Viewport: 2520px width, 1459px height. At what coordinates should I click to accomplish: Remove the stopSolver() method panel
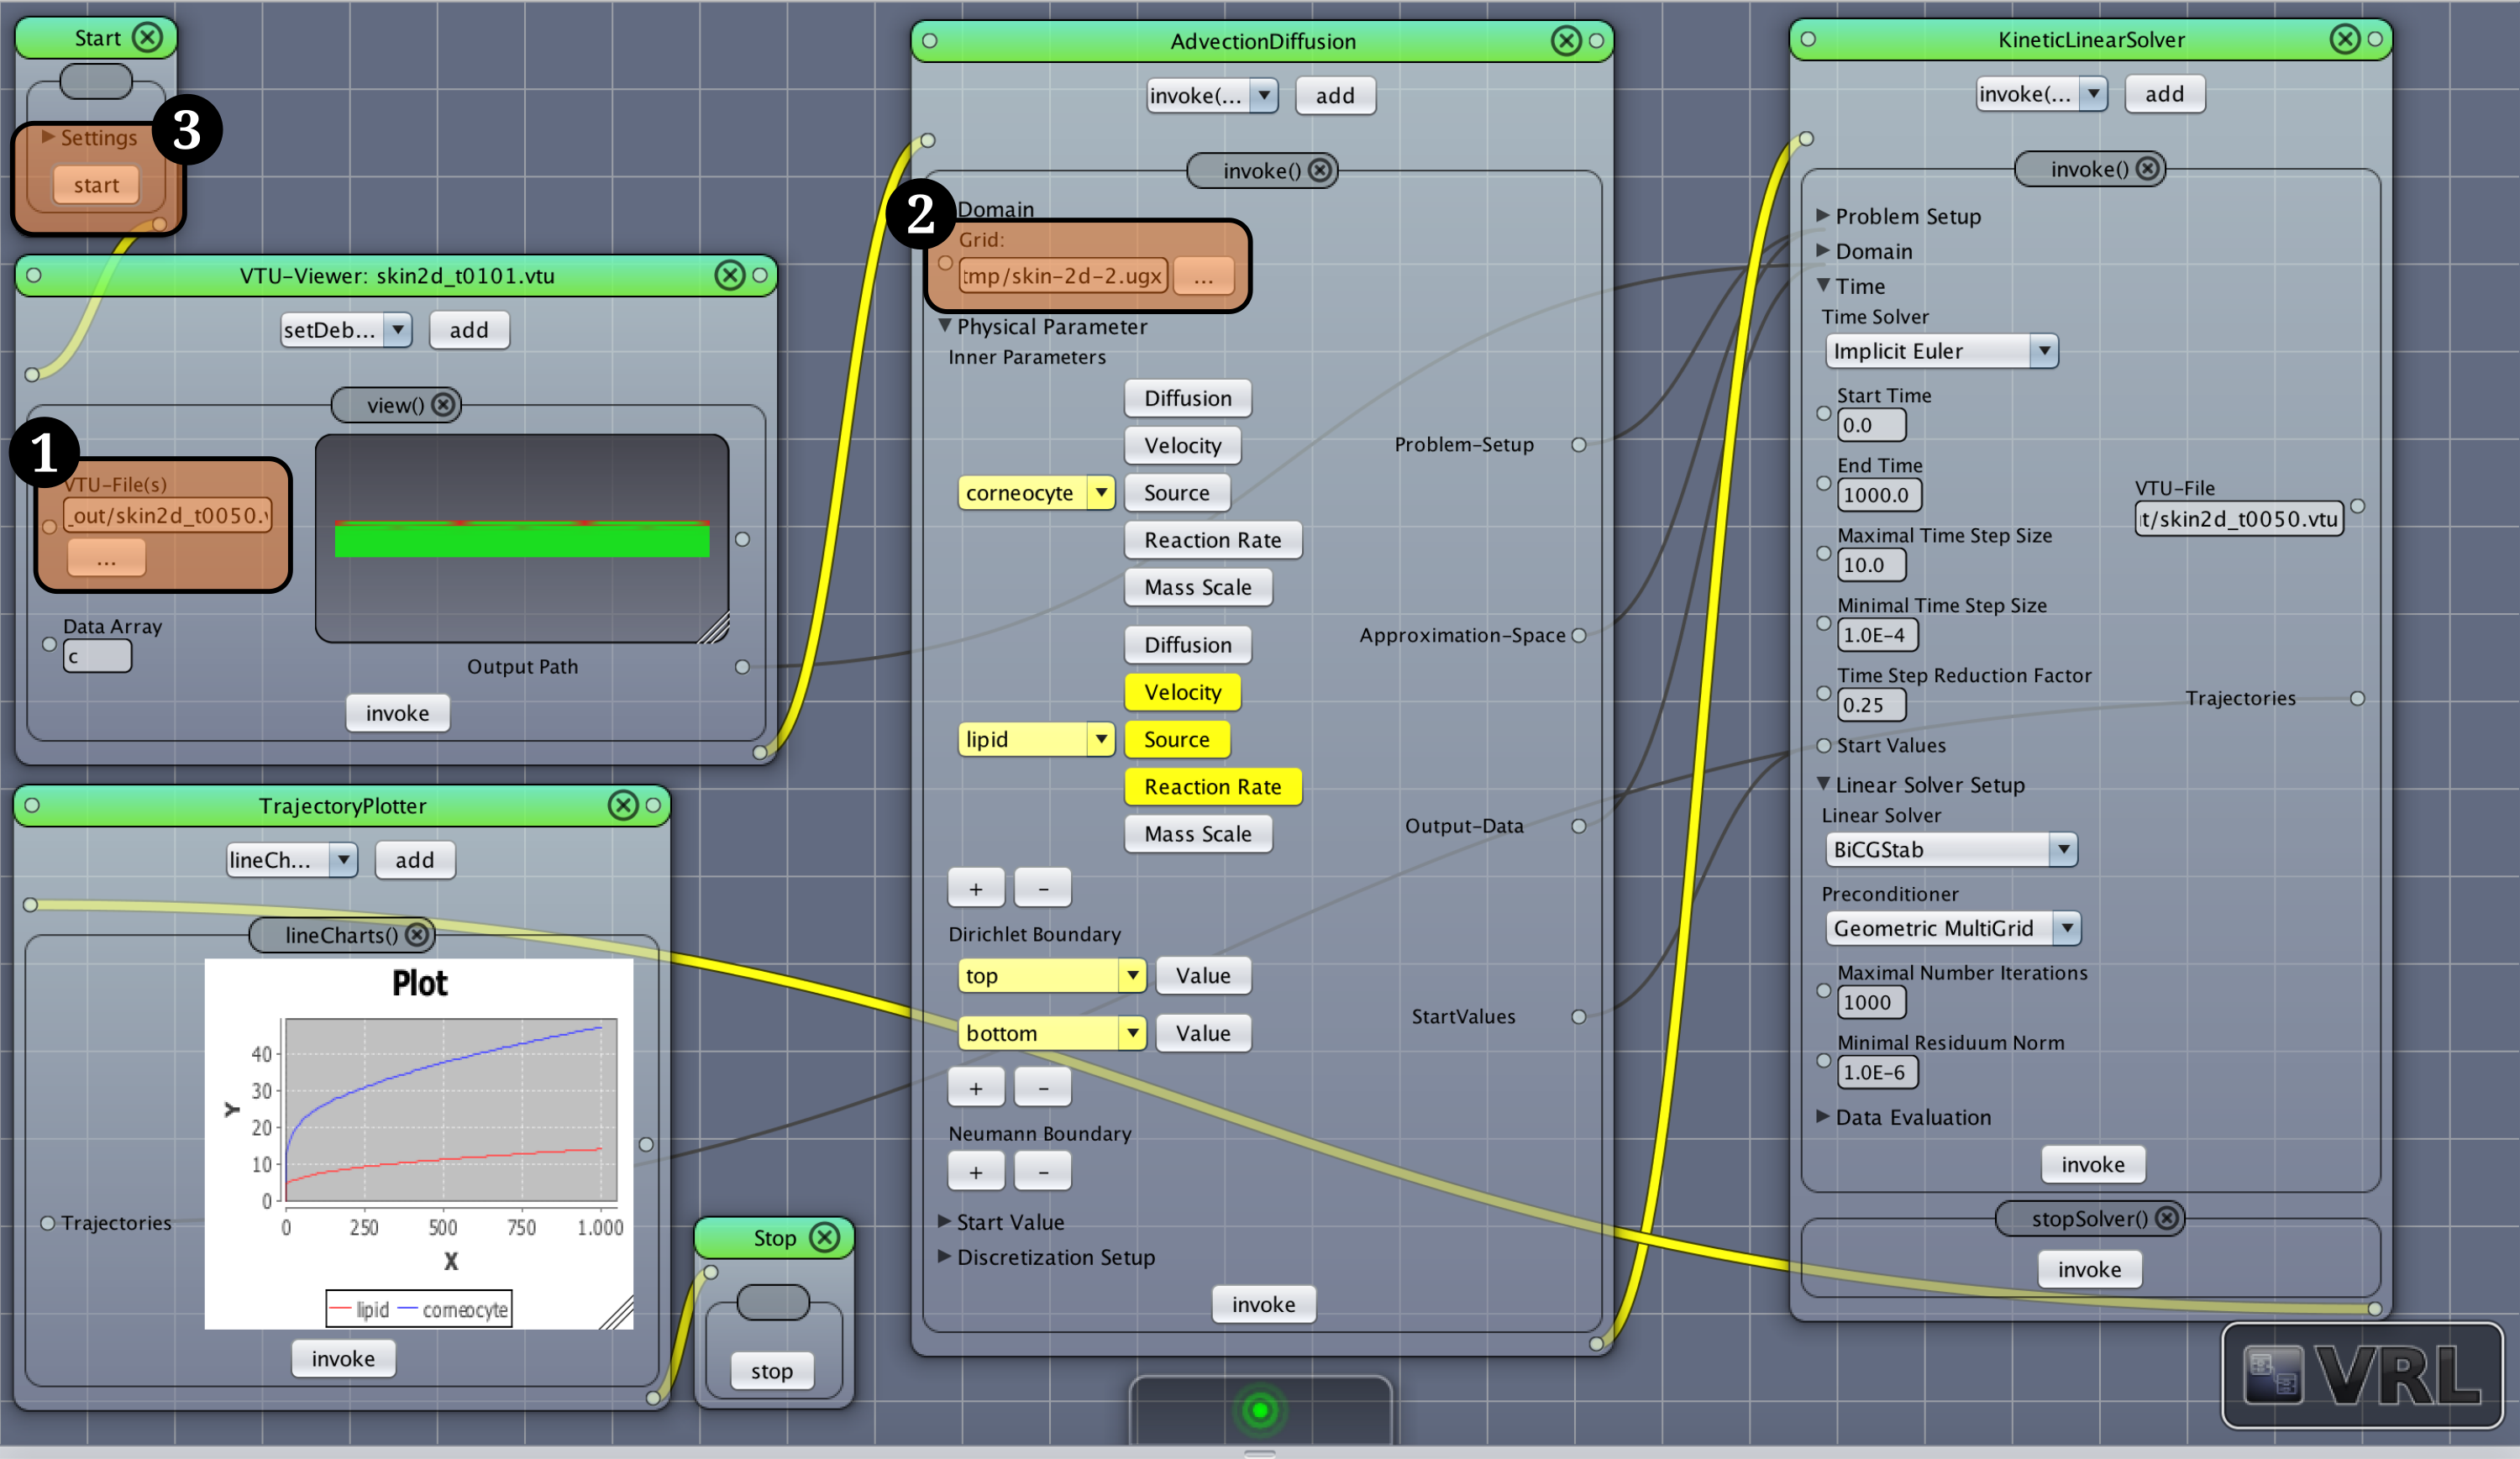pos(2166,1218)
